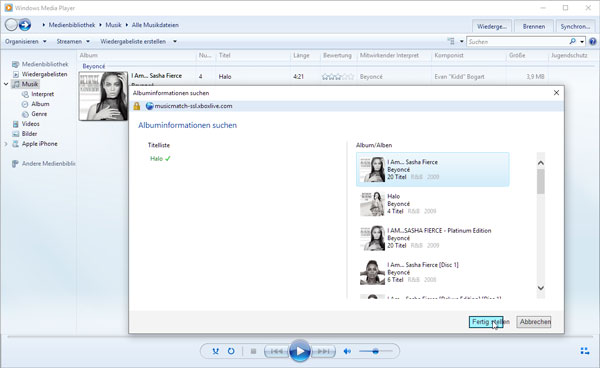Click into the Suchen search field
Image resolution: width=600 pixels, height=368 pixels.
coord(517,41)
